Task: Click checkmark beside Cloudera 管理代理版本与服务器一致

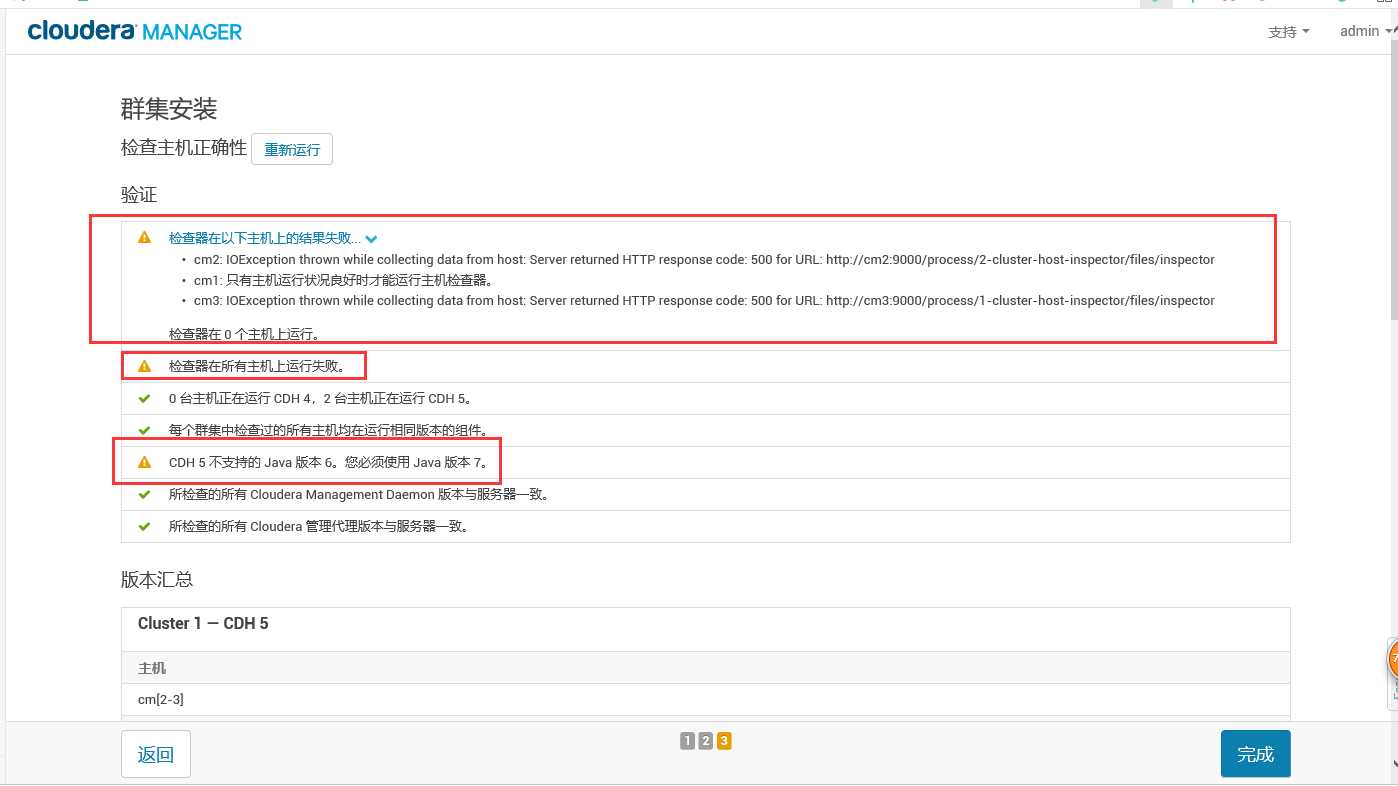Action: click(145, 526)
